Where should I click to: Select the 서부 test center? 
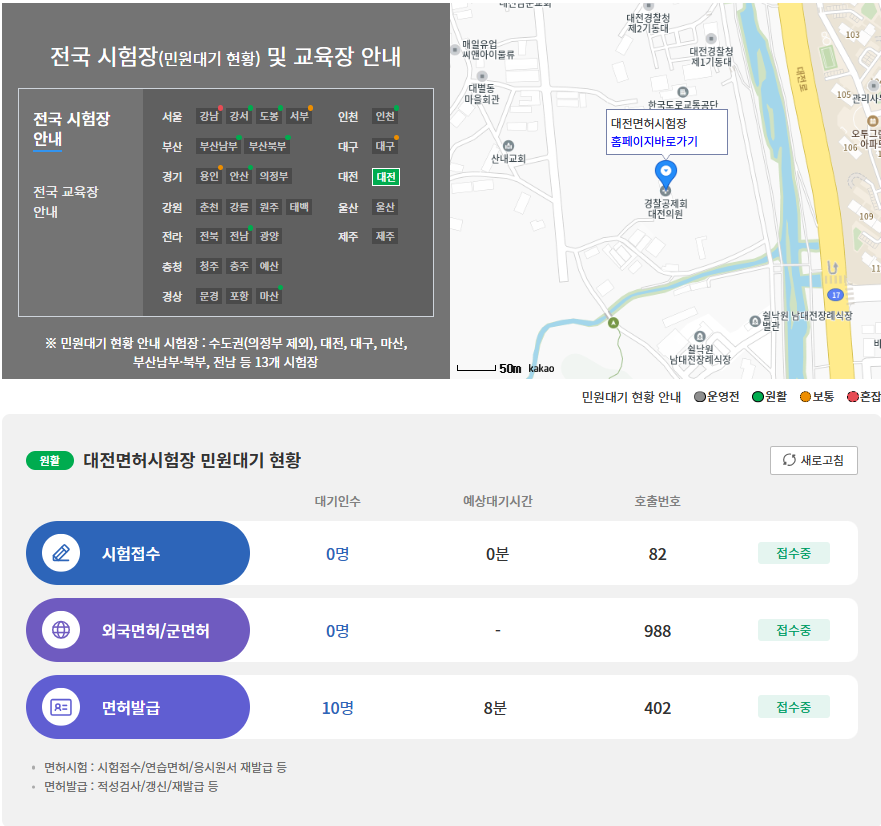click(x=299, y=116)
